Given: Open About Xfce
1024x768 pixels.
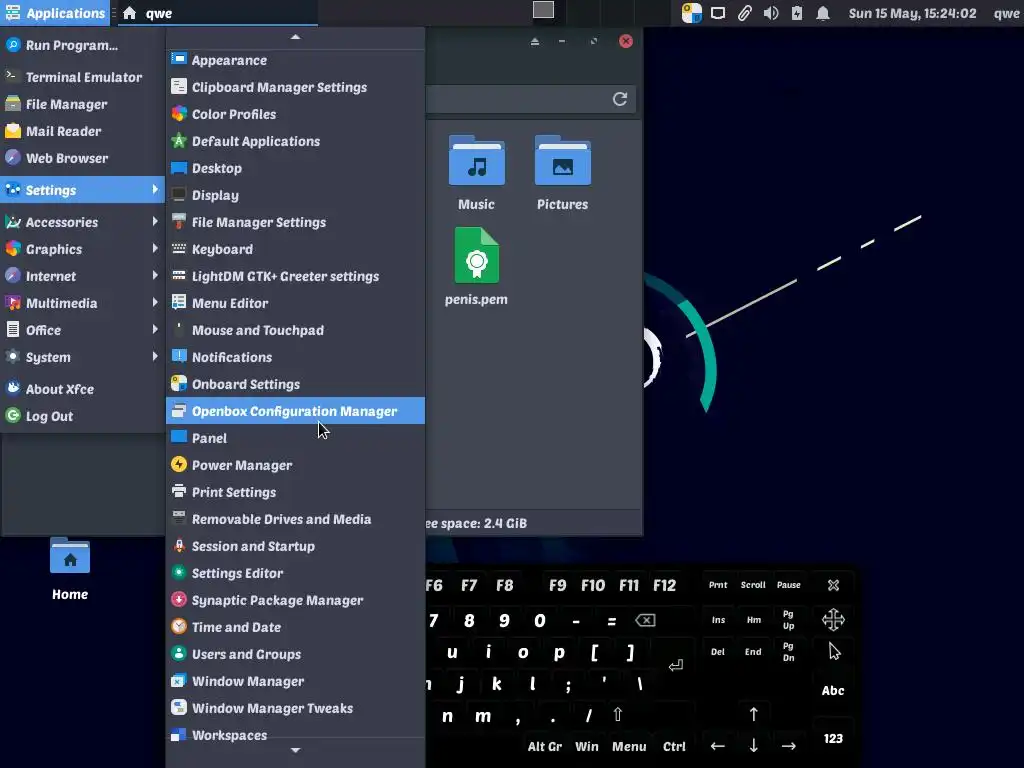Looking at the screenshot, I should click(x=82, y=389).
